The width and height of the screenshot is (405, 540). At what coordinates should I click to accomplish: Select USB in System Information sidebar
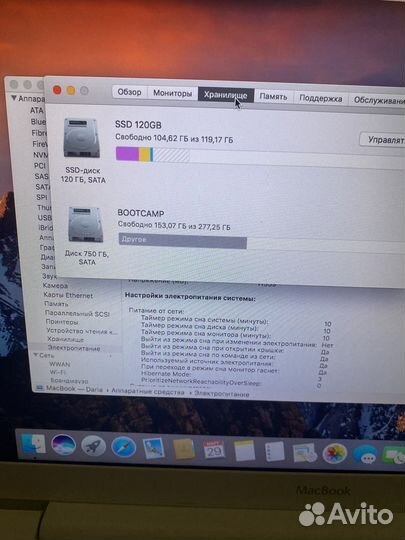(x=45, y=218)
